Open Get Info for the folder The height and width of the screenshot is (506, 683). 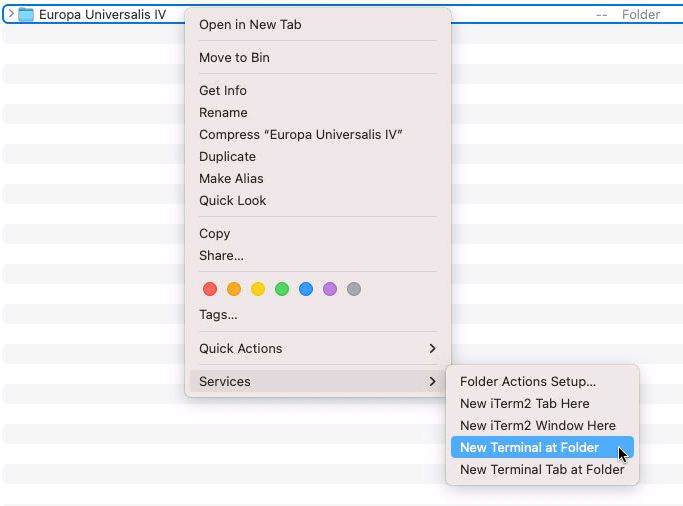(x=223, y=90)
